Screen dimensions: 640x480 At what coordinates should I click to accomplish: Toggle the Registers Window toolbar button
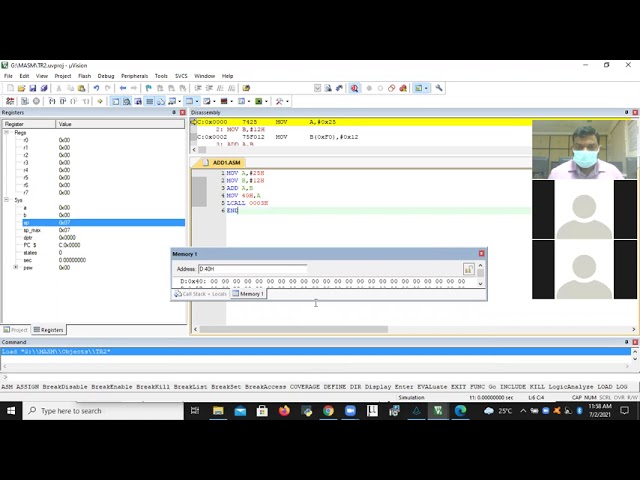coord(150,101)
